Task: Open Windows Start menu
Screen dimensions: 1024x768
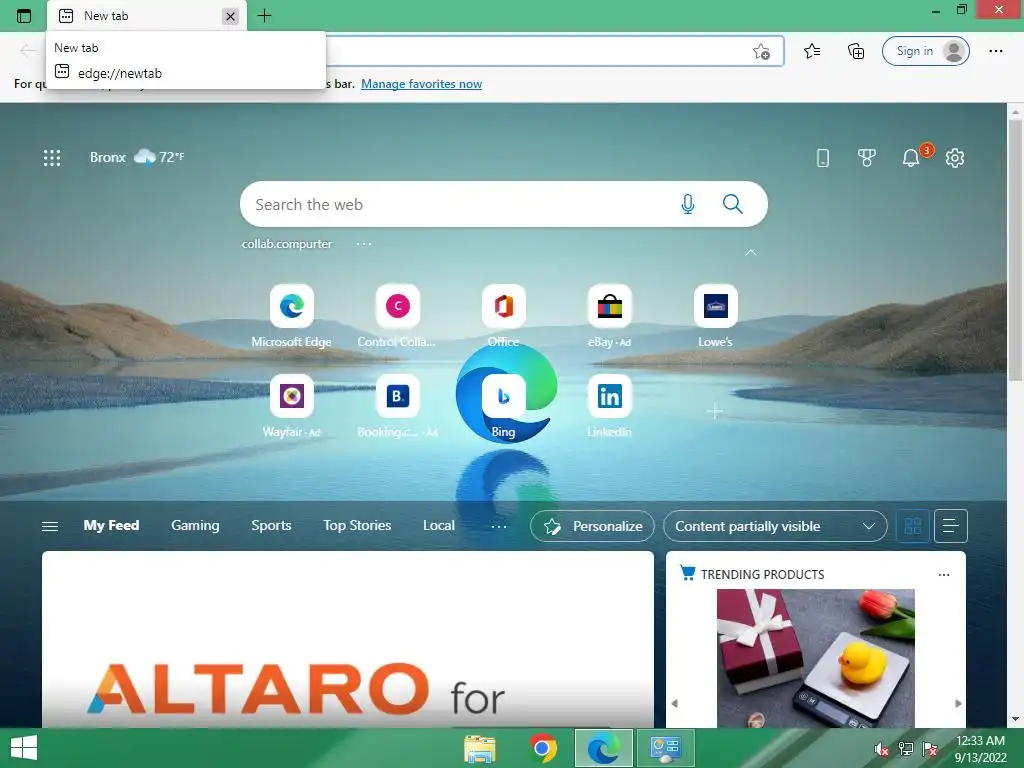Action: point(24,748)
